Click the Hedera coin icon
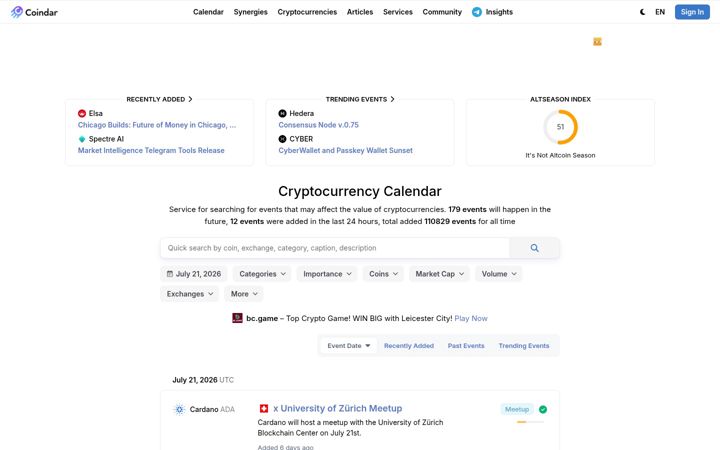Screen dimensions: 720x450 click(x=282, y=113)
